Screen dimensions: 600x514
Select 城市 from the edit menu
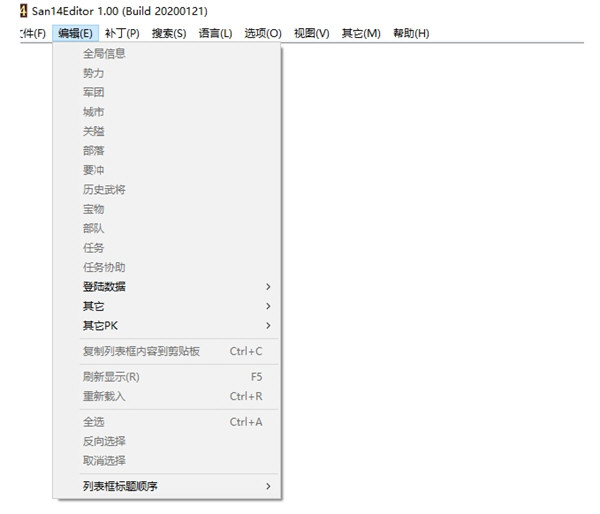[x=167, y=112]
